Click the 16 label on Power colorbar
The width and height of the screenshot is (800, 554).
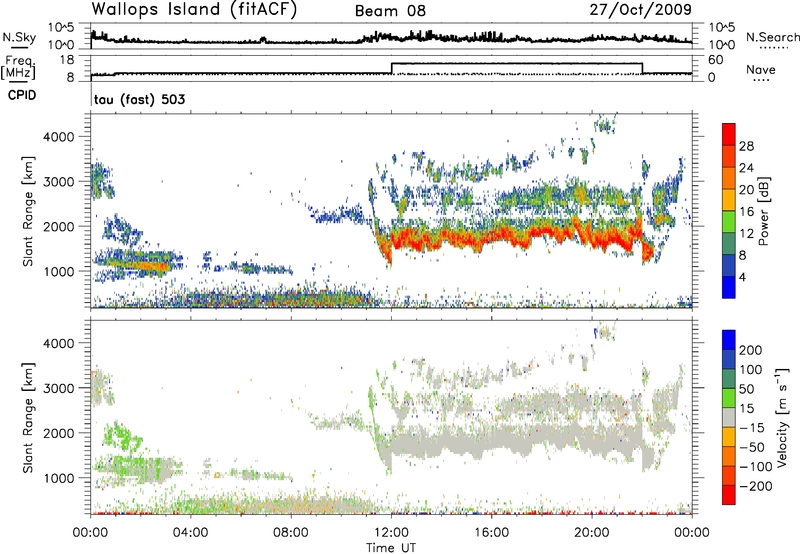click(746, 212)
